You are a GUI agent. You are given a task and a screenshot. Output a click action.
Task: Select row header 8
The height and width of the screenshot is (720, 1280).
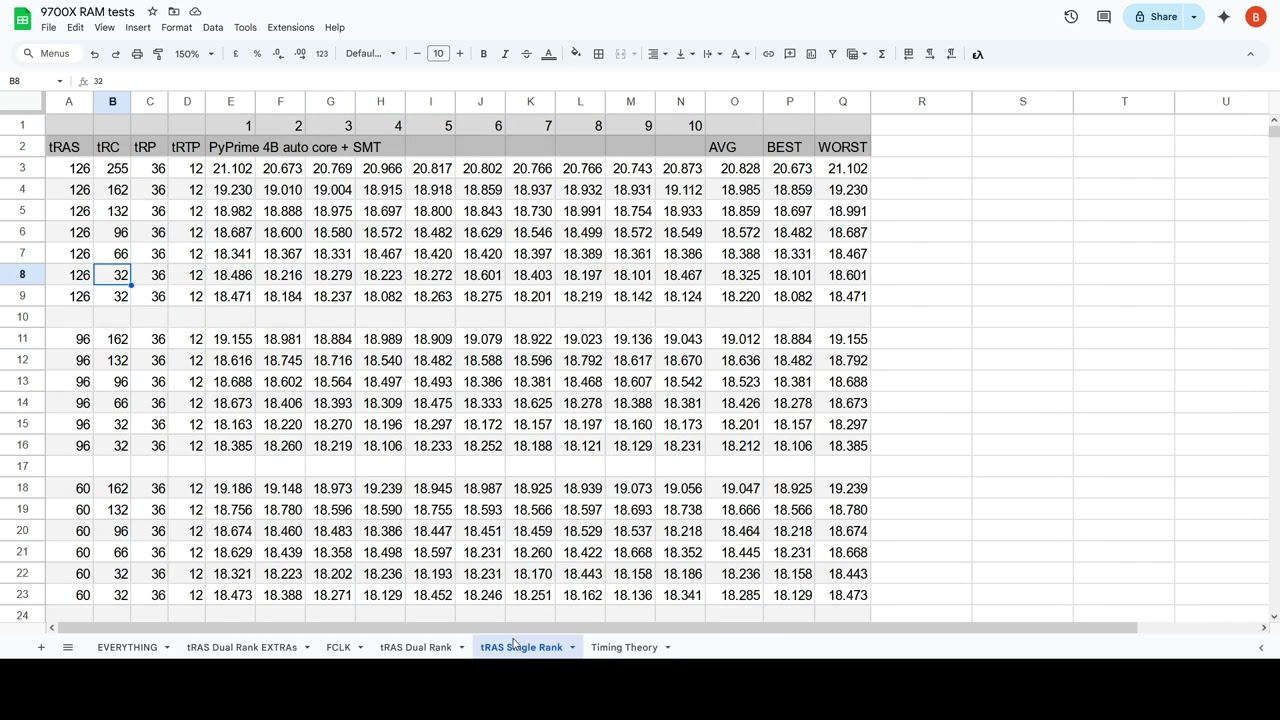(22, 275)
